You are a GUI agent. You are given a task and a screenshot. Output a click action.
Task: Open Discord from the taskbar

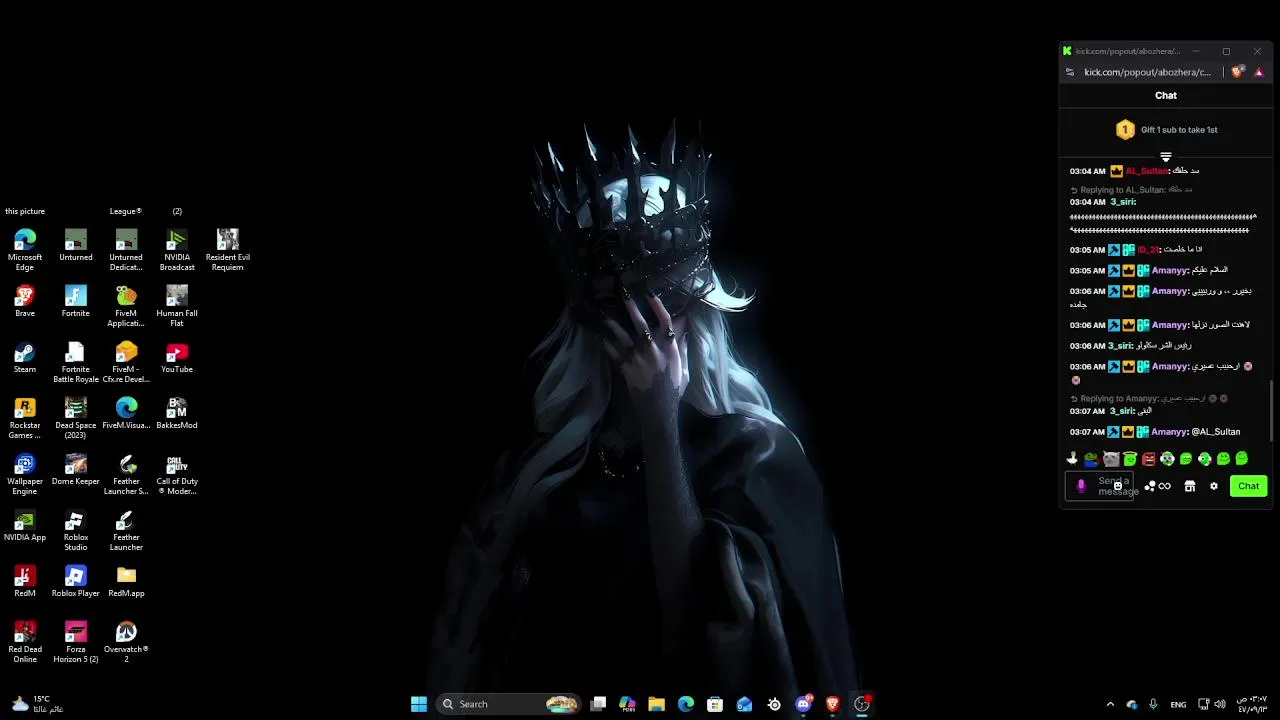pos(803,704)
